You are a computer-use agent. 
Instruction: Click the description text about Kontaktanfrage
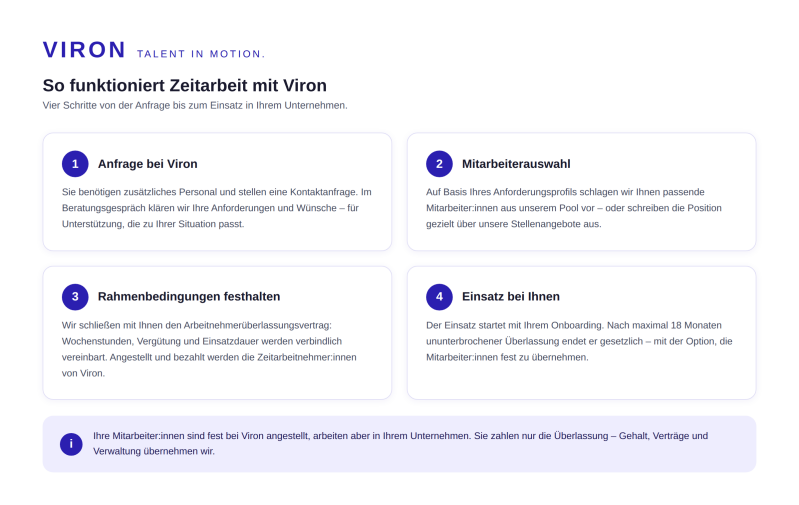217,208
